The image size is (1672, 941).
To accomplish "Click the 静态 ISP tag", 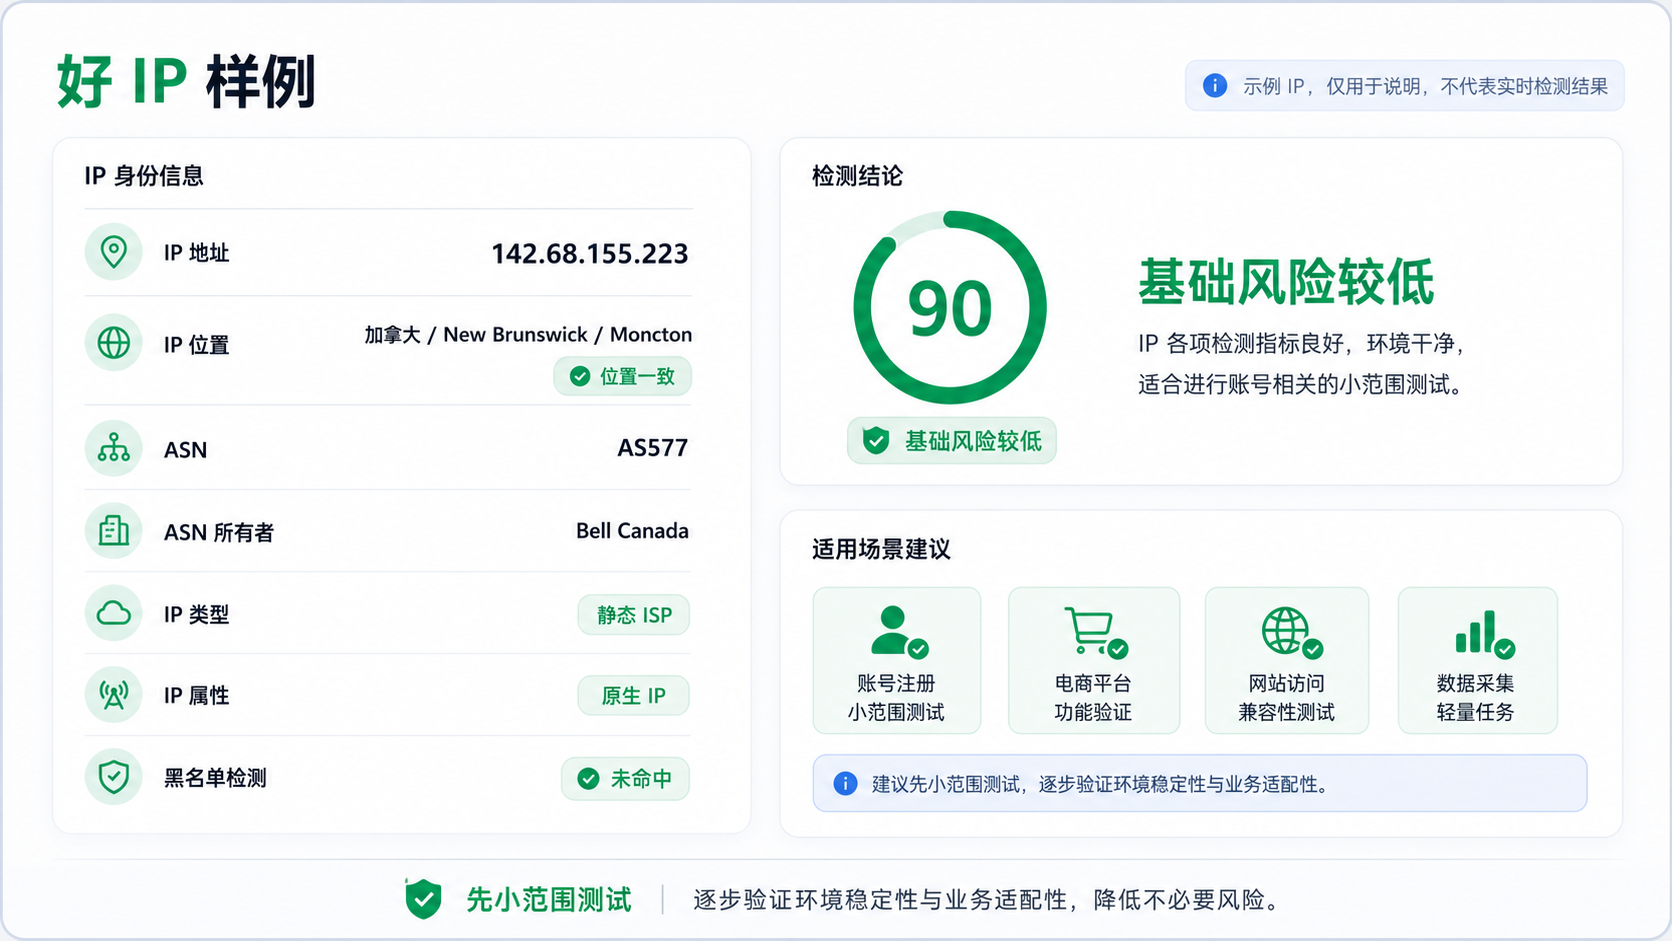I will (634, 615).
